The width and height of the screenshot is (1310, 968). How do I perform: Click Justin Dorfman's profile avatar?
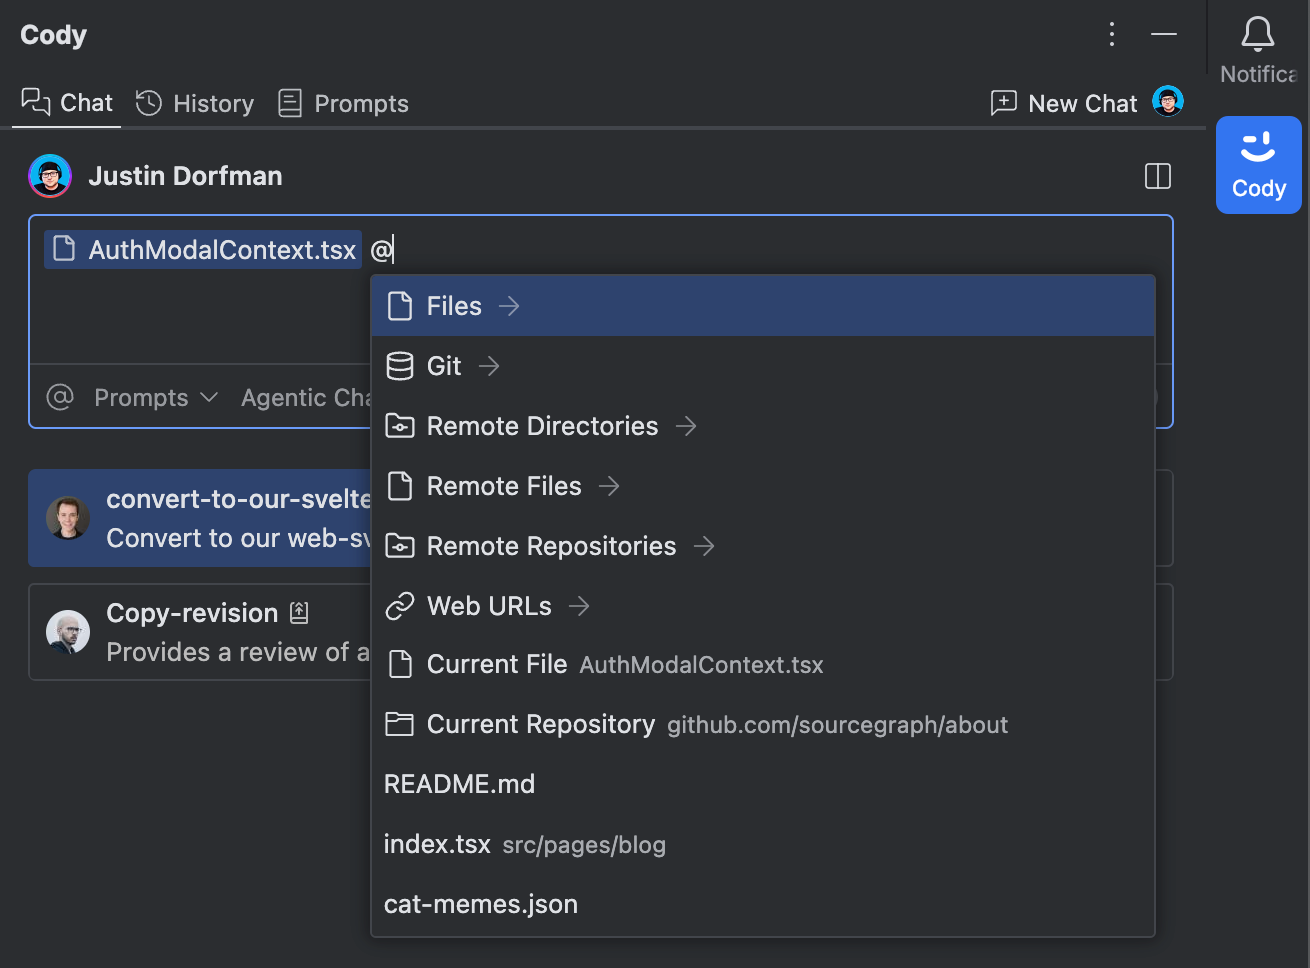click(x=50, y=176)
